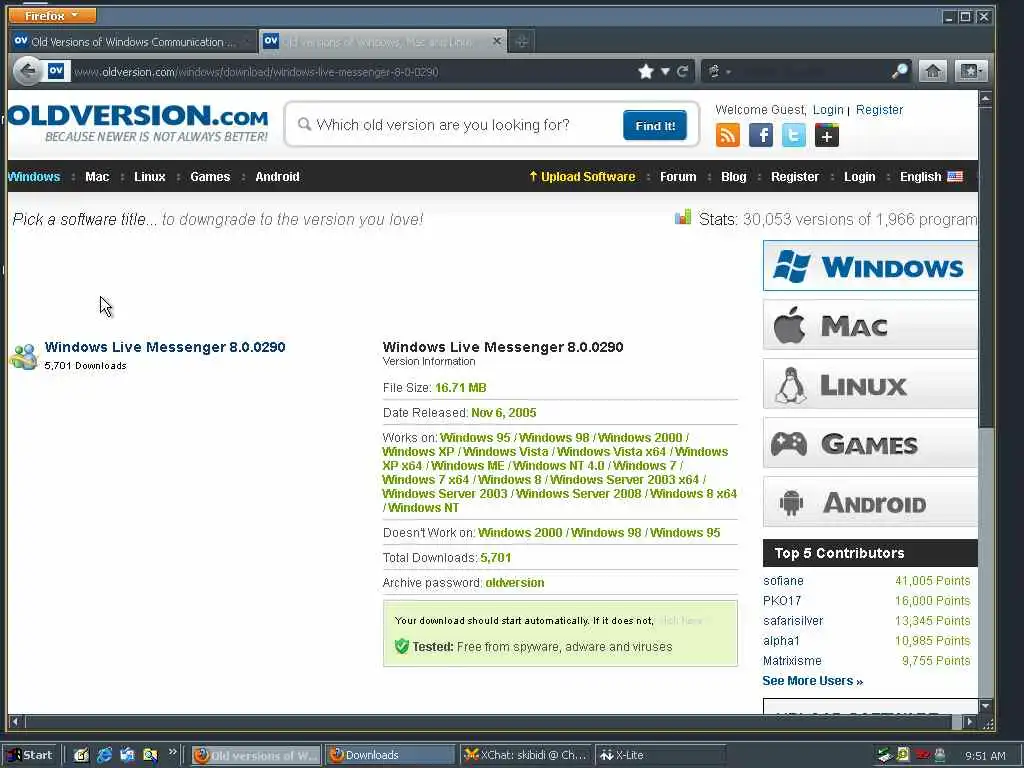The width and height of the screenshot is (1024, 768).
Task: Open the URL history dropdown arrow
Action: point(665,71)
